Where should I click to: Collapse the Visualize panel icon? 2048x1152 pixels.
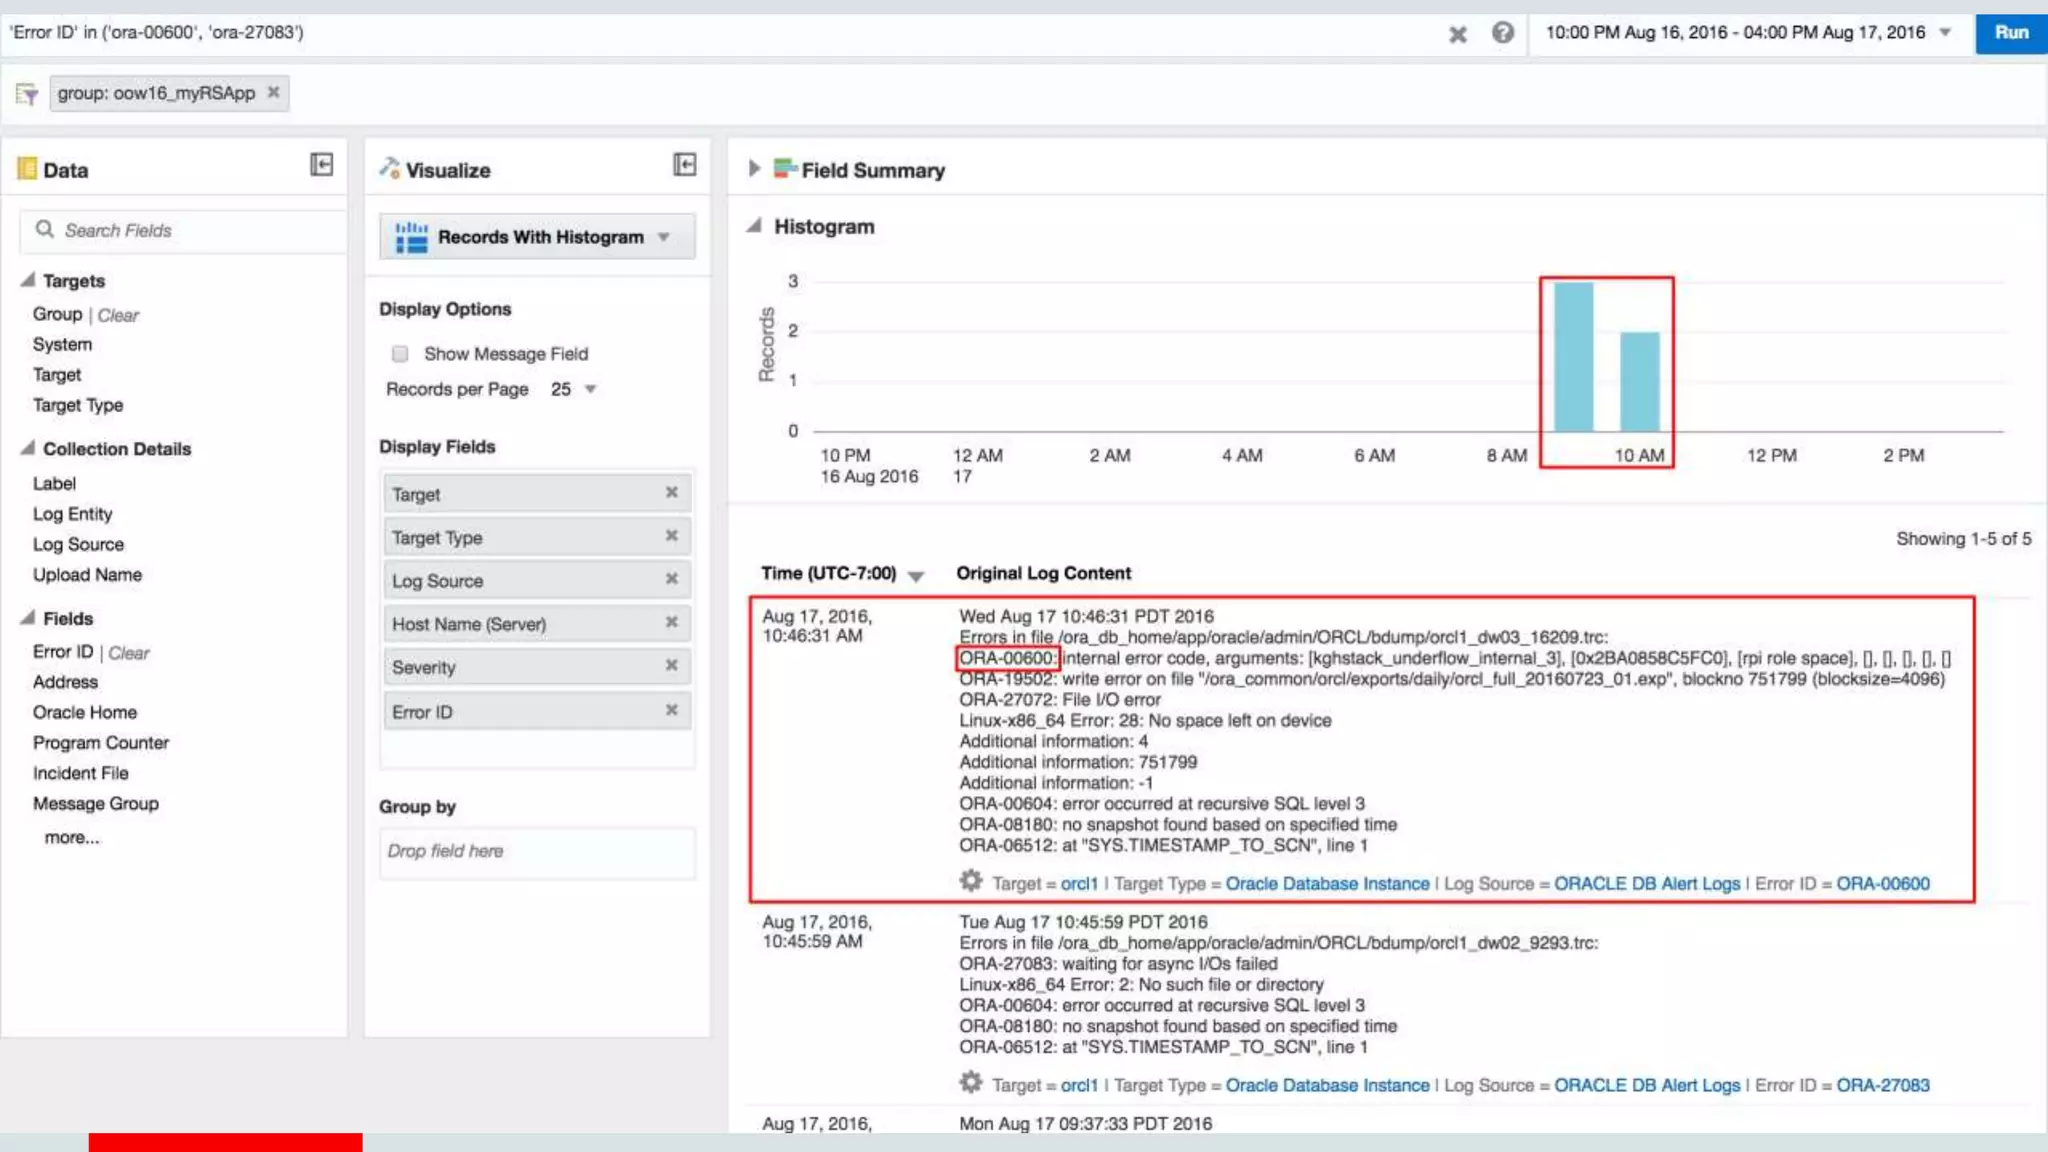coord(684,165)
